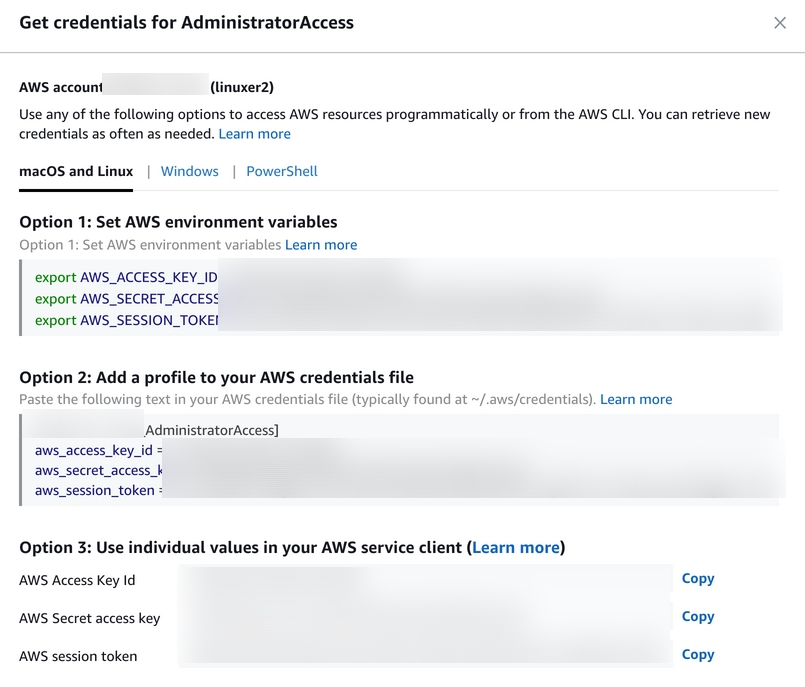
Task: Open Learn more link for Option 1
Action: pyautogui.click(x=321, y=245)
